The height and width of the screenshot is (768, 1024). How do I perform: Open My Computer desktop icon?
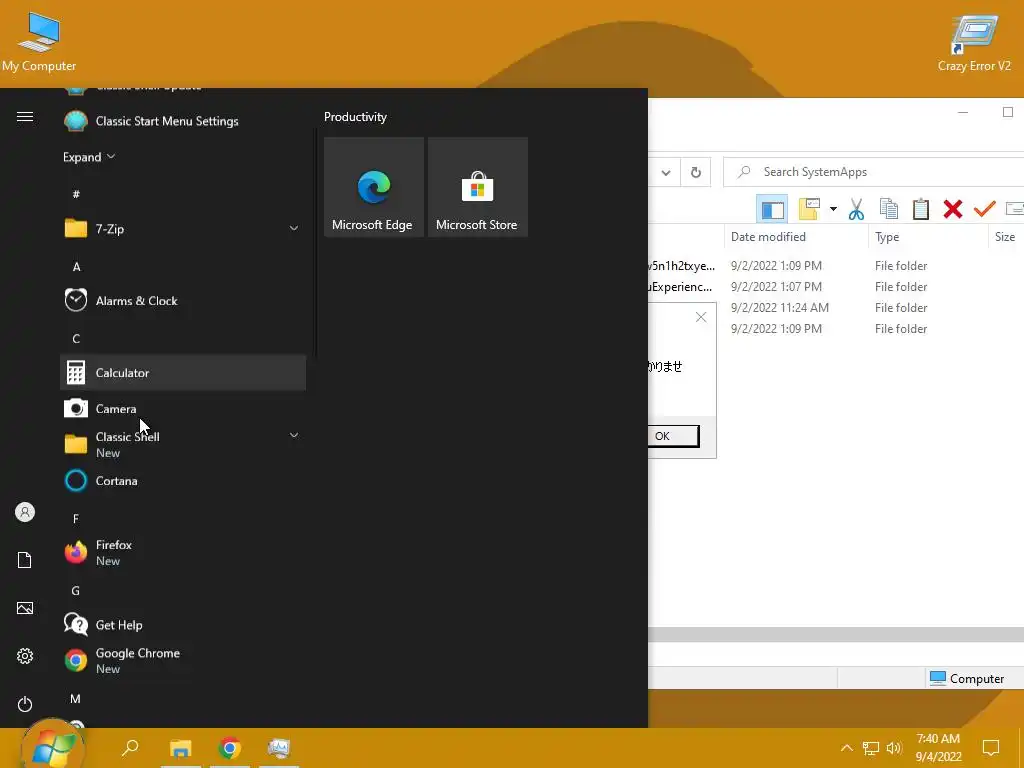pyautogui.click(x=39, y=42)
